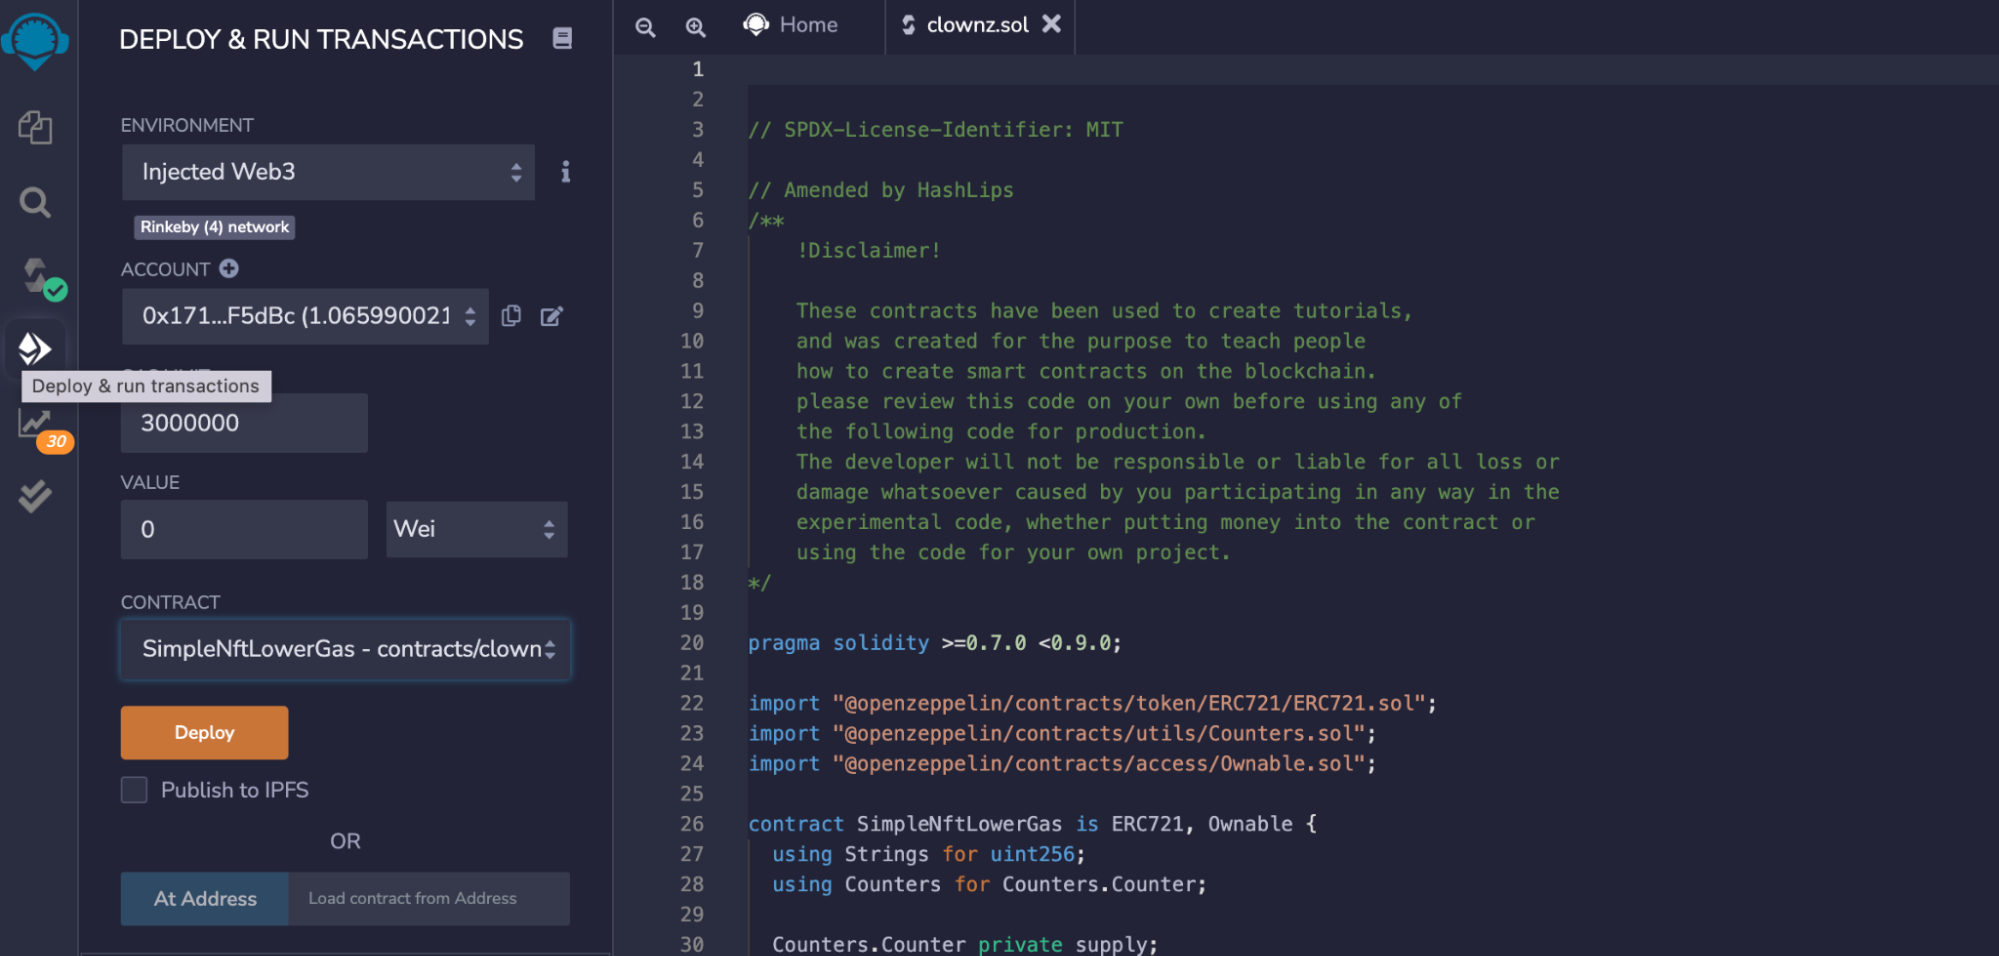Focus the Load contract from Address field
1999x956 pixels.
click(428, 898)
